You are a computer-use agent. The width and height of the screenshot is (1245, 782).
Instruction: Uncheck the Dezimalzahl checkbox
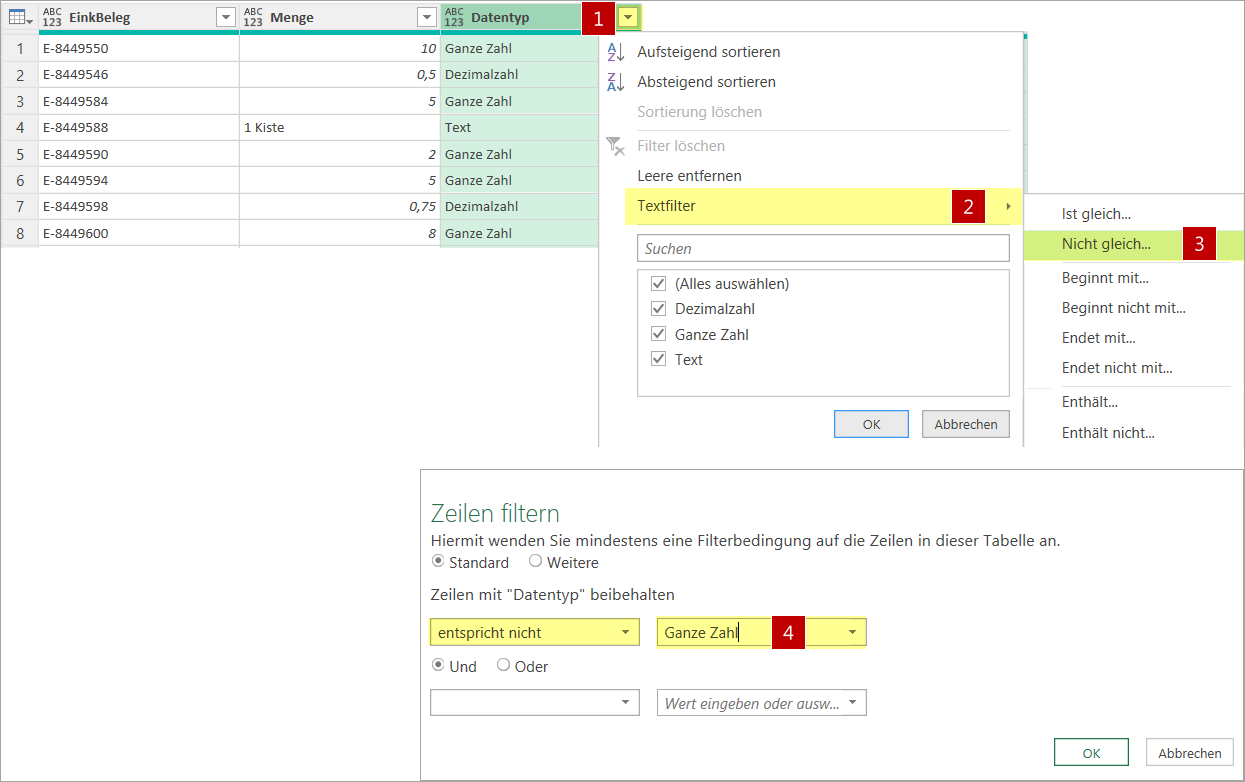(x=658, y=309)
